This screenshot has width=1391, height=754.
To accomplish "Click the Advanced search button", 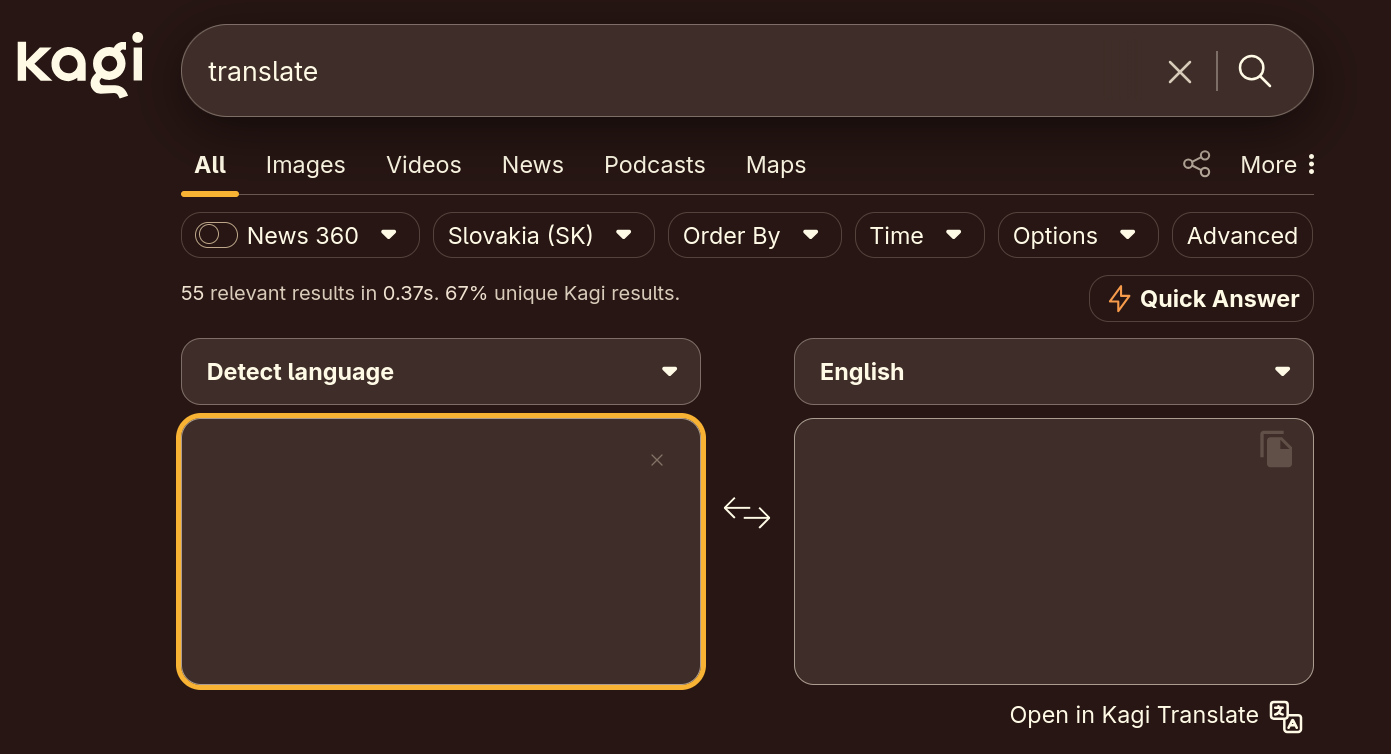I will click(x=1242, y=235).
